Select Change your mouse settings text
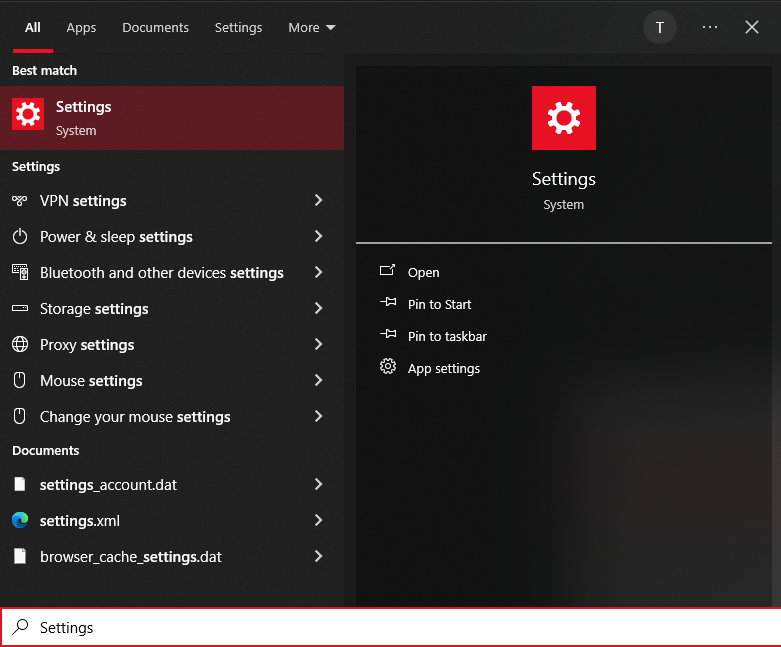781x647 pixels. (135, 416)
